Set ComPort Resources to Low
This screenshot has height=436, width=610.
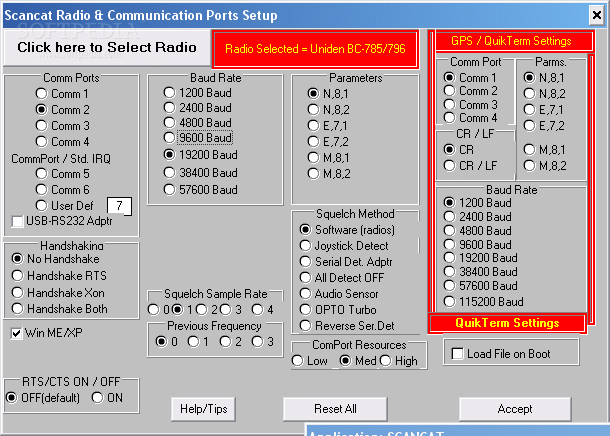tap(310, 361)
